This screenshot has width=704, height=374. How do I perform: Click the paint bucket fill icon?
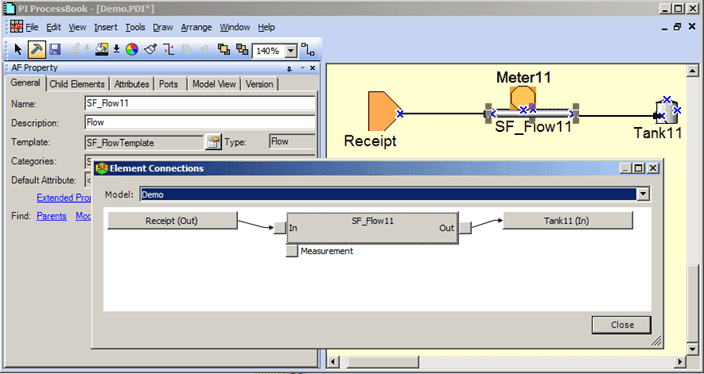102,50
